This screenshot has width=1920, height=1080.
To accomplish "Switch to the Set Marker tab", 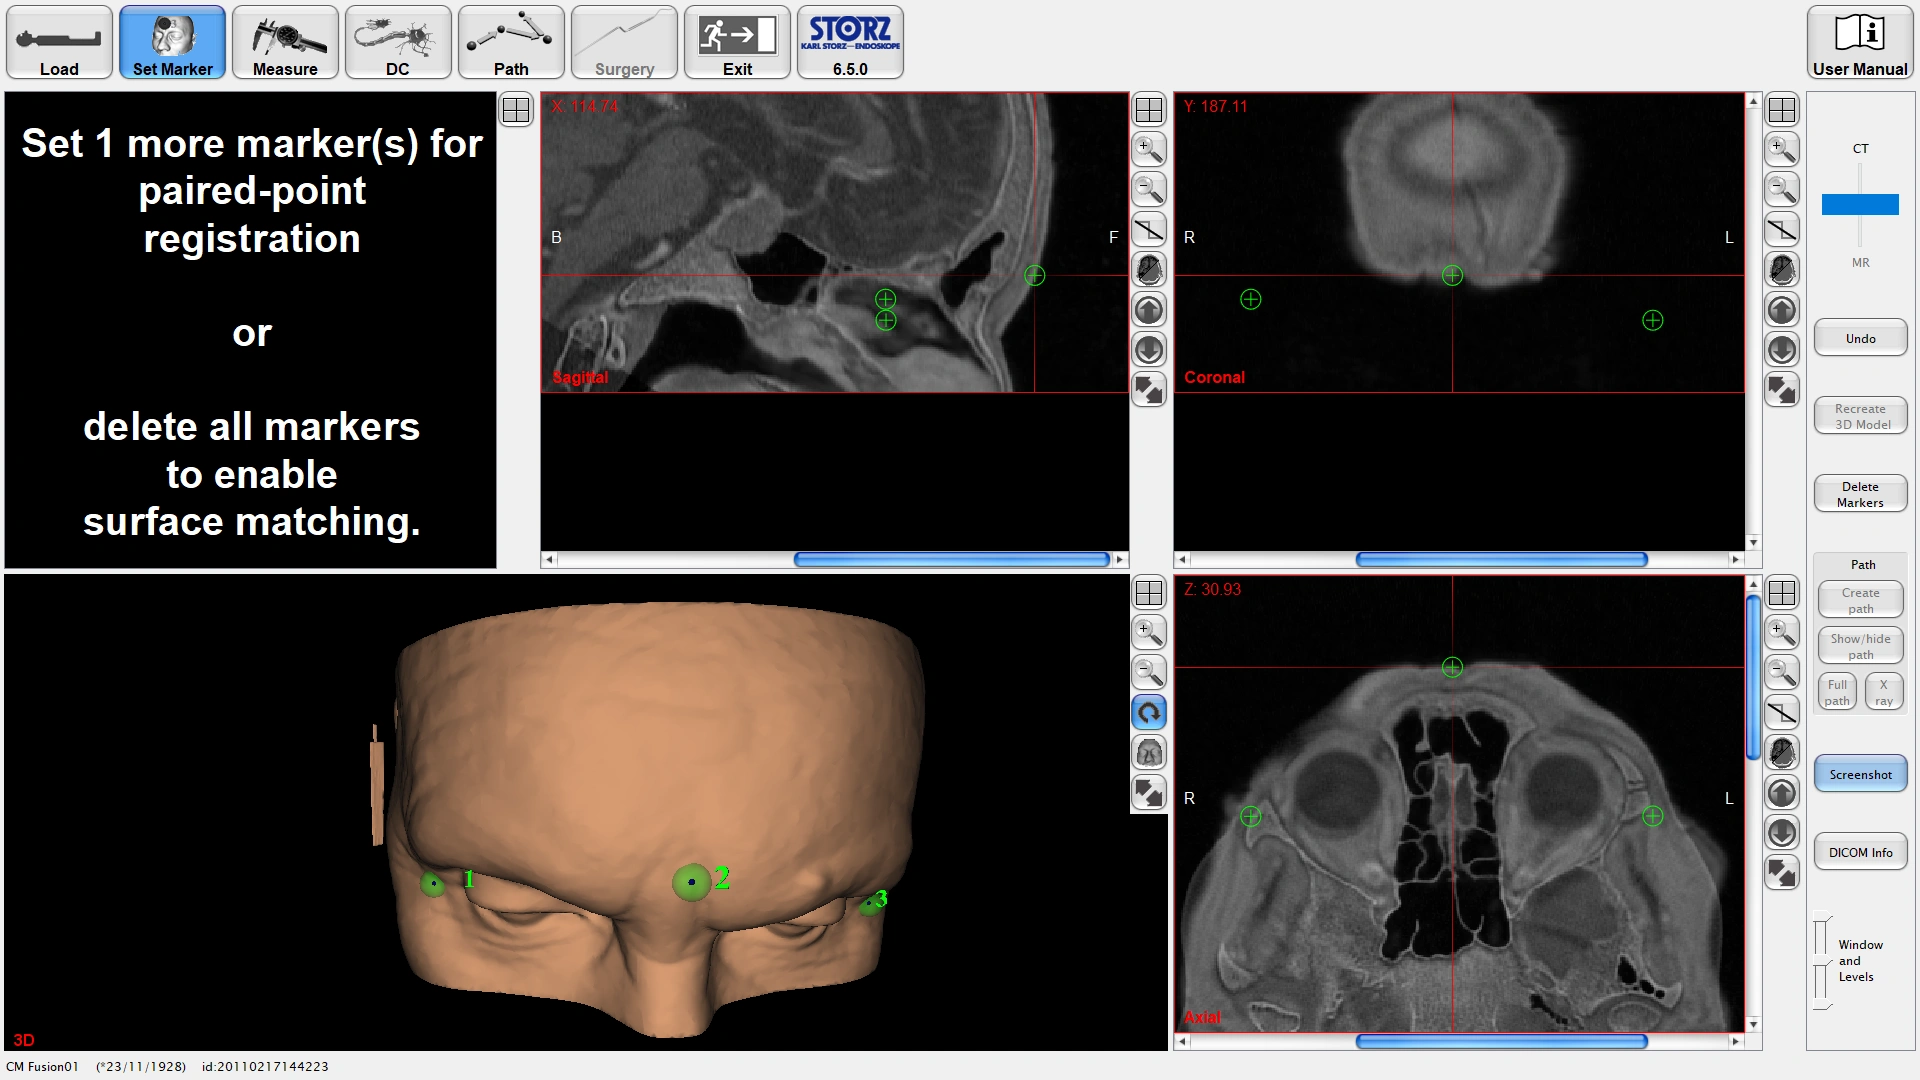I will click(172, 42).
